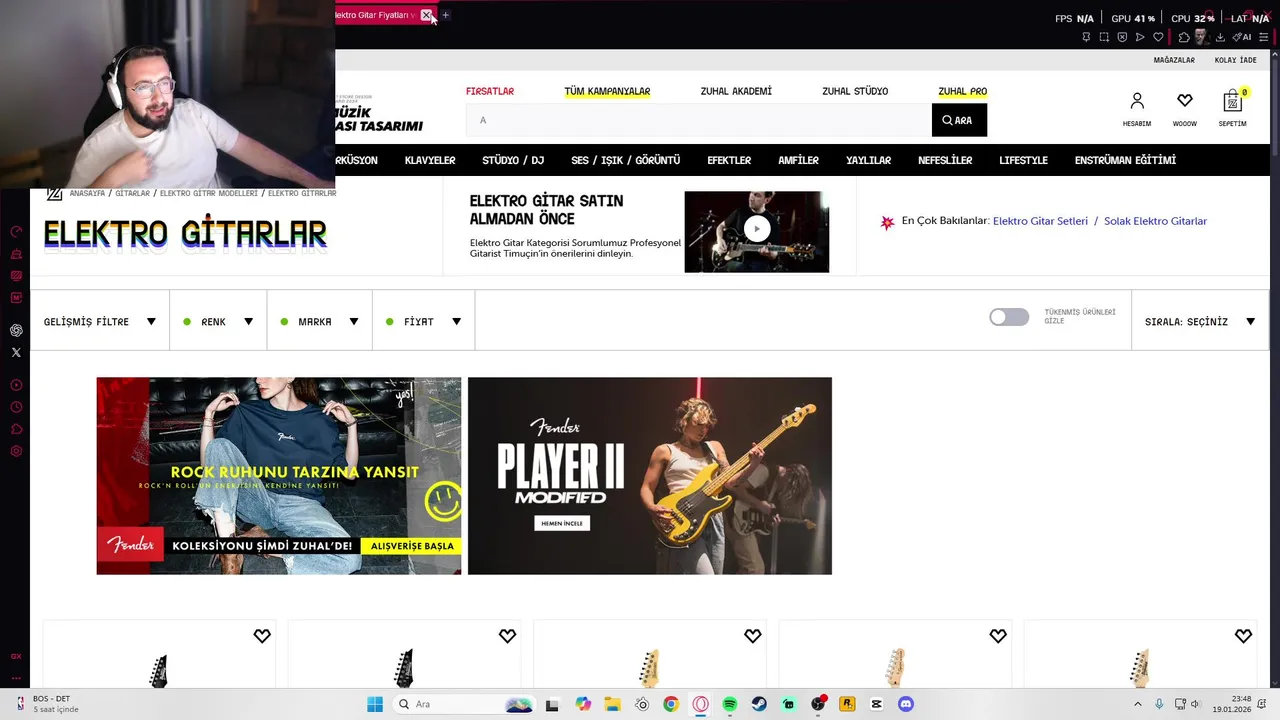Open GX Control speedometer in sidebar
The height and width of the screenshot is (720, 1280).
click(16, 231)
